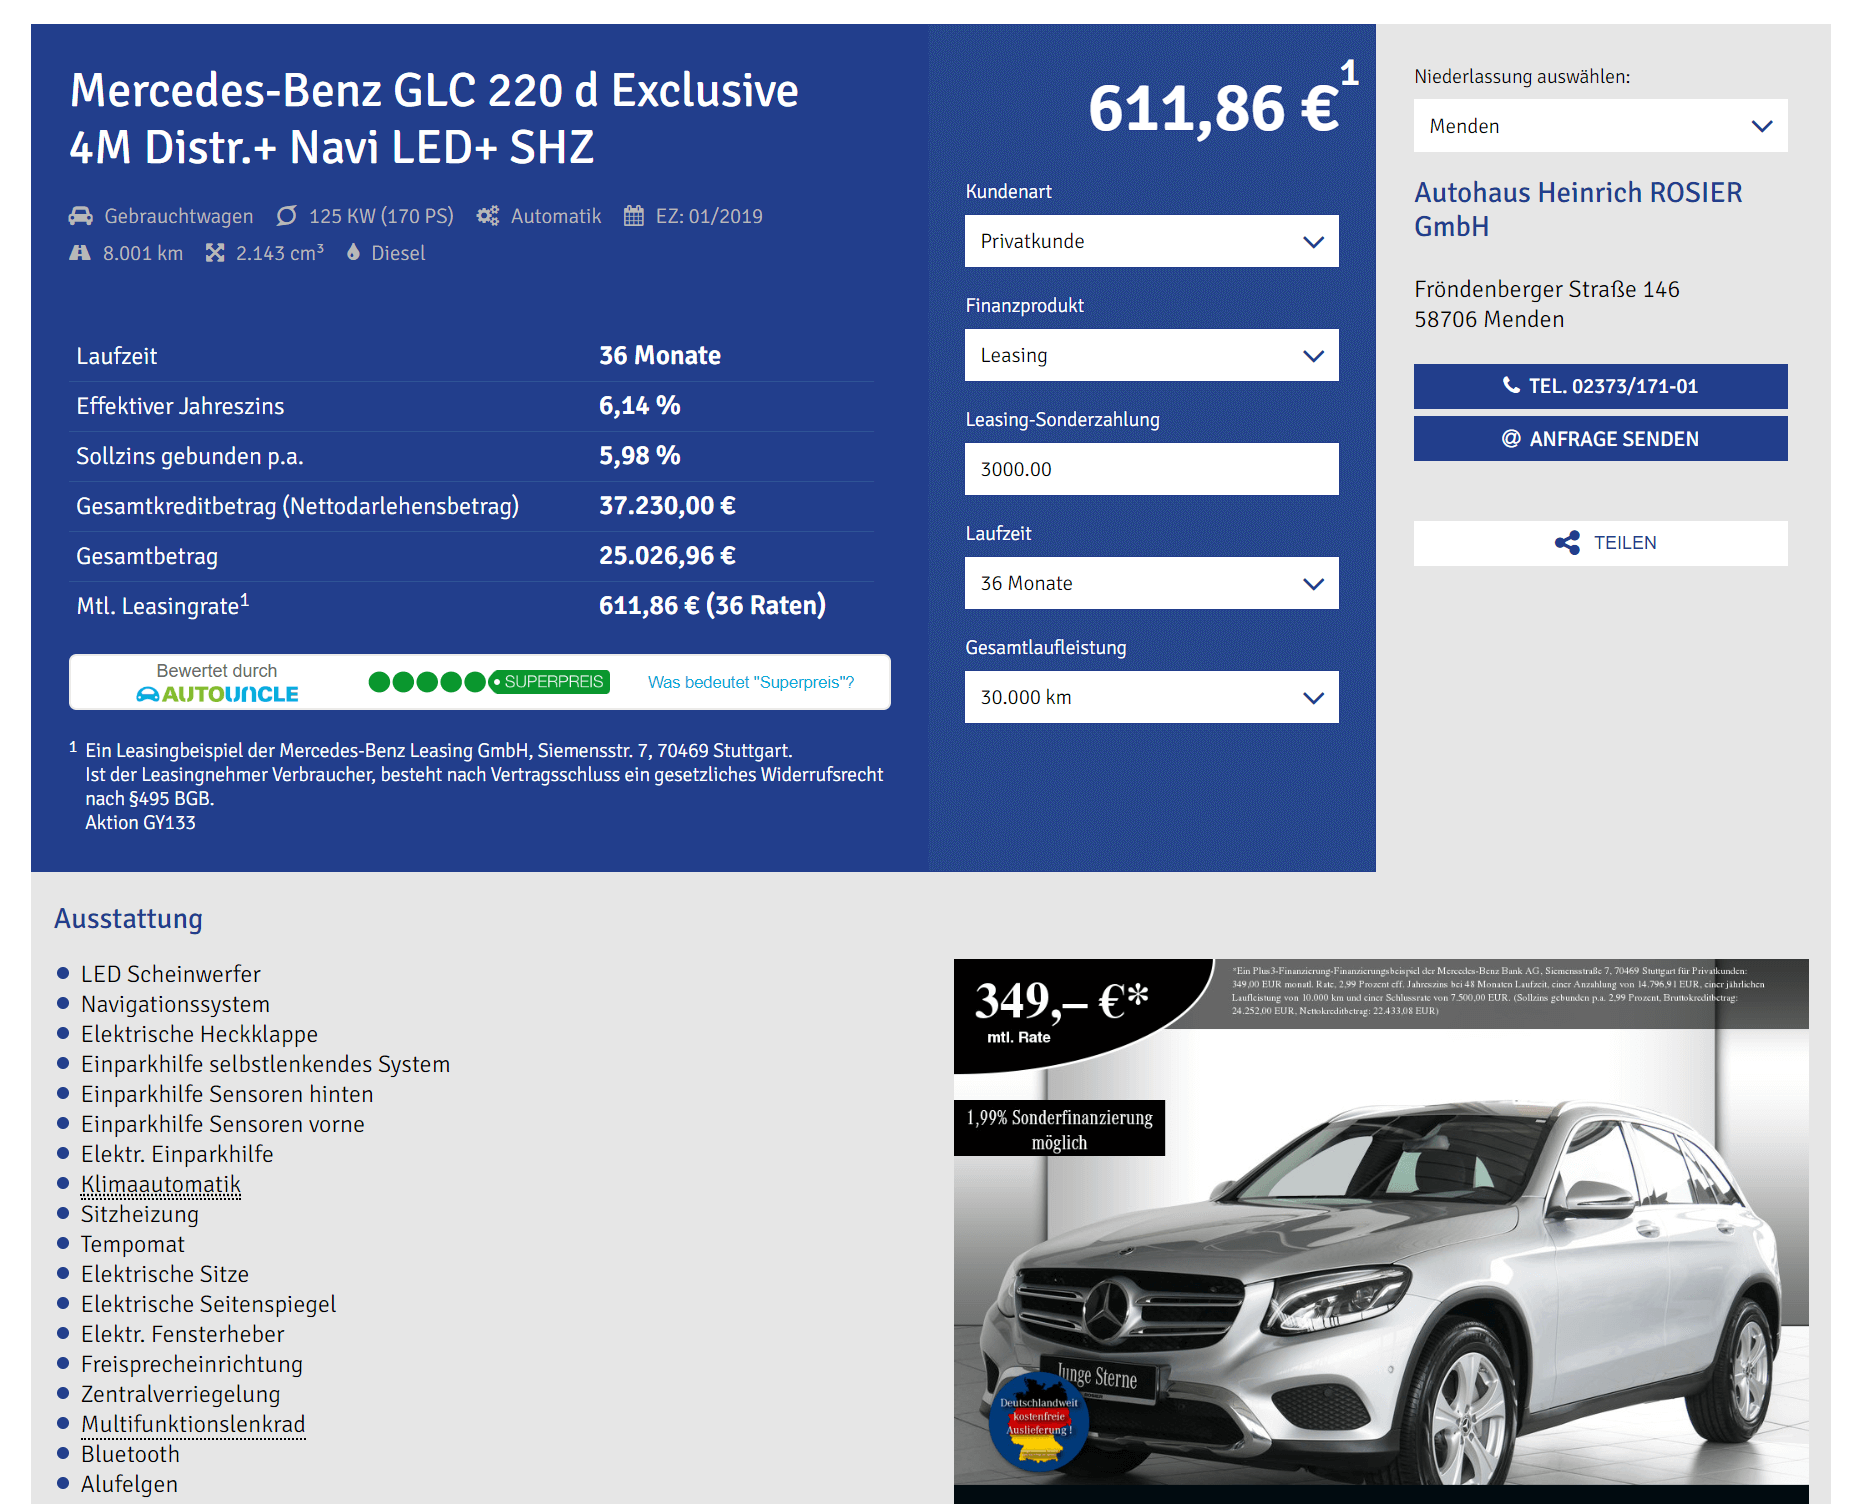Click the engine displacement icon beside 2.143 cm³
The width and height of the screenshot is (1862, 1504).
click(215, 253)
